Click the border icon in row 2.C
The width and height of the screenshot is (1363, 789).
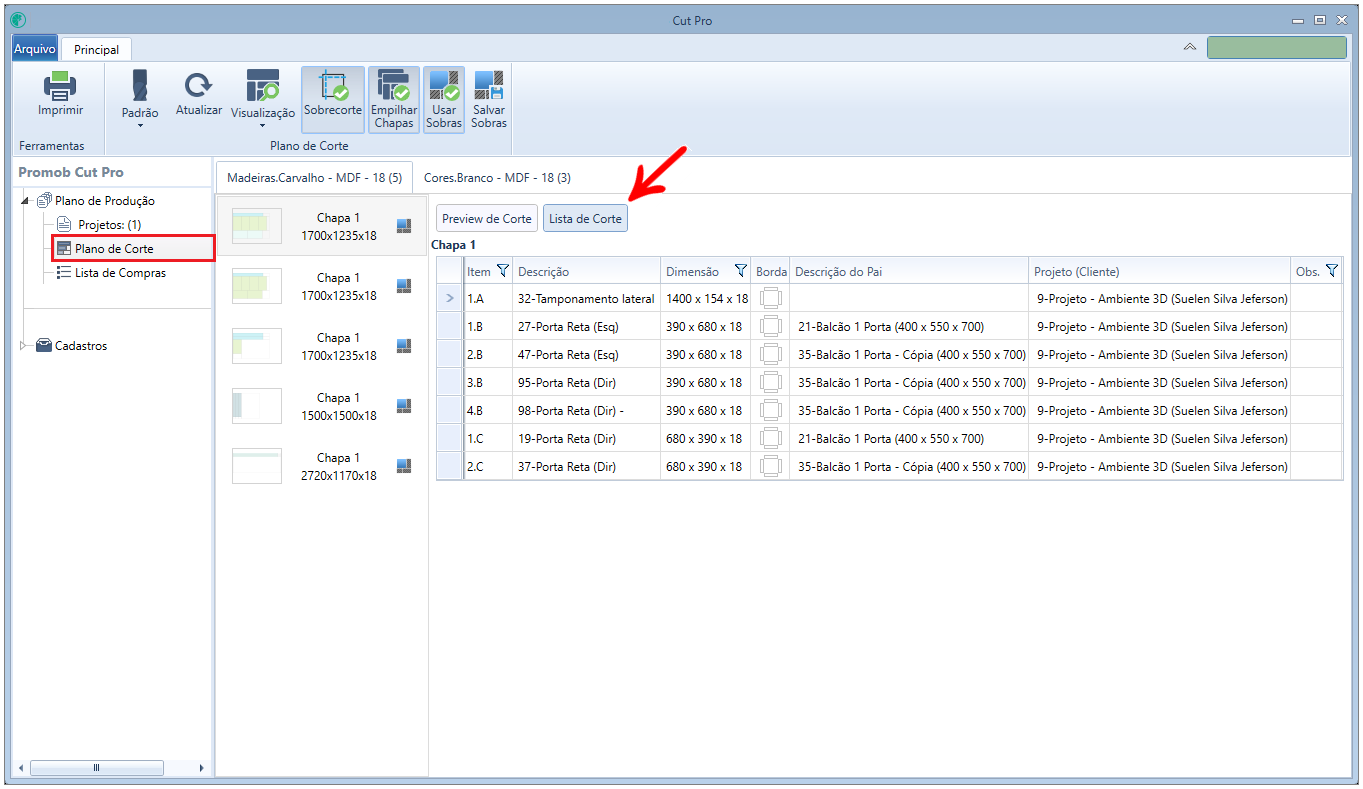coord(770,466)
